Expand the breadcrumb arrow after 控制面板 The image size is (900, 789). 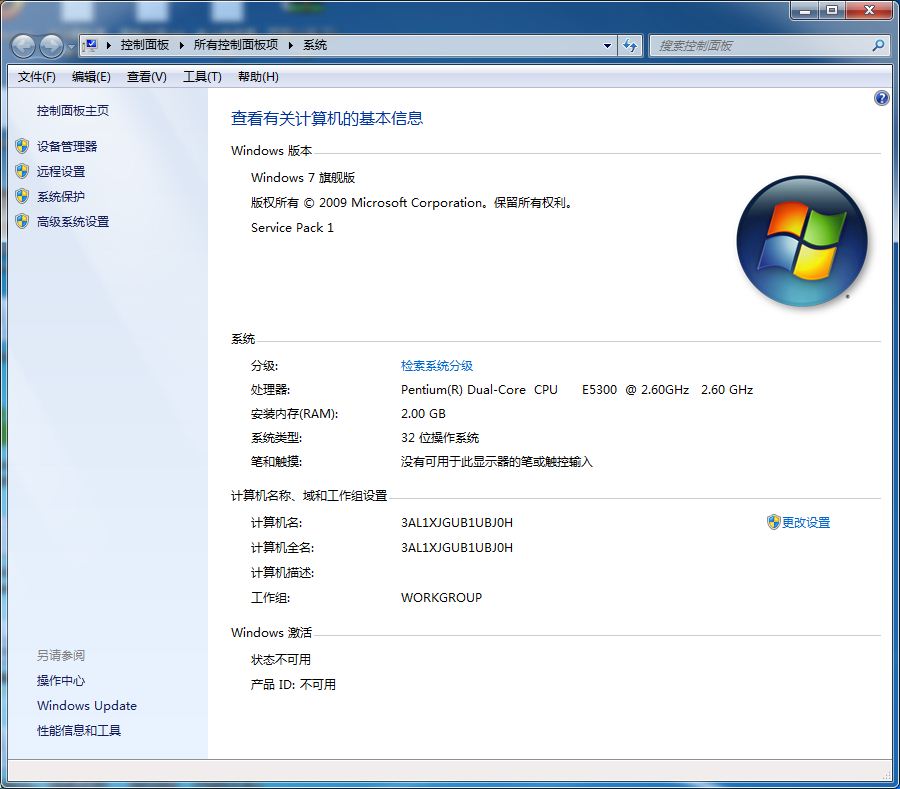point(181,45)
